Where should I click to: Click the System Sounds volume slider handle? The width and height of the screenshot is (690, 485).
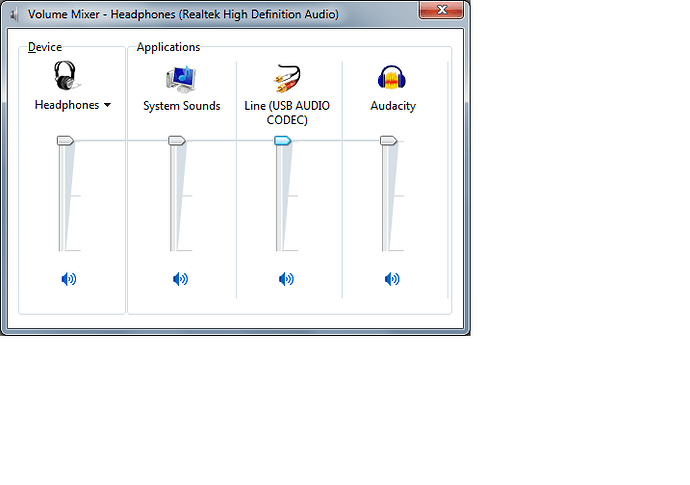click(x=177, y=140)
